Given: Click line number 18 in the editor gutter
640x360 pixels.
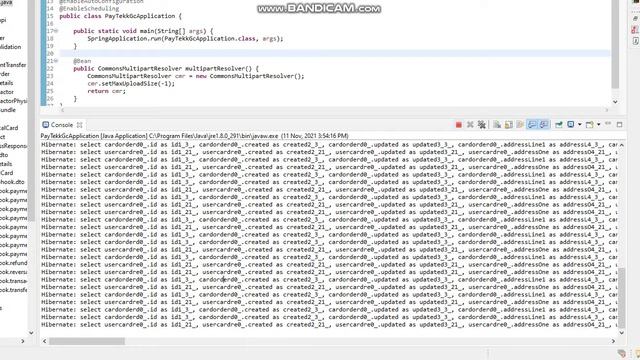Looking at the screenshot, I should tap(50, 38).
